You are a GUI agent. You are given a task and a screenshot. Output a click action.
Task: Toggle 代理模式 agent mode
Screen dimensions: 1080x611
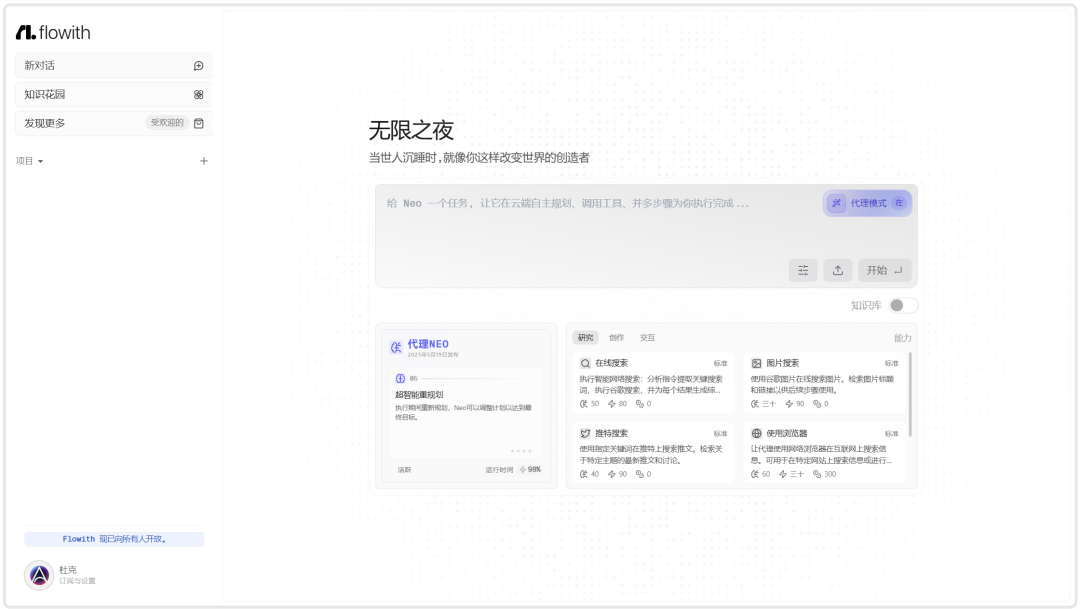coord(867,203)
